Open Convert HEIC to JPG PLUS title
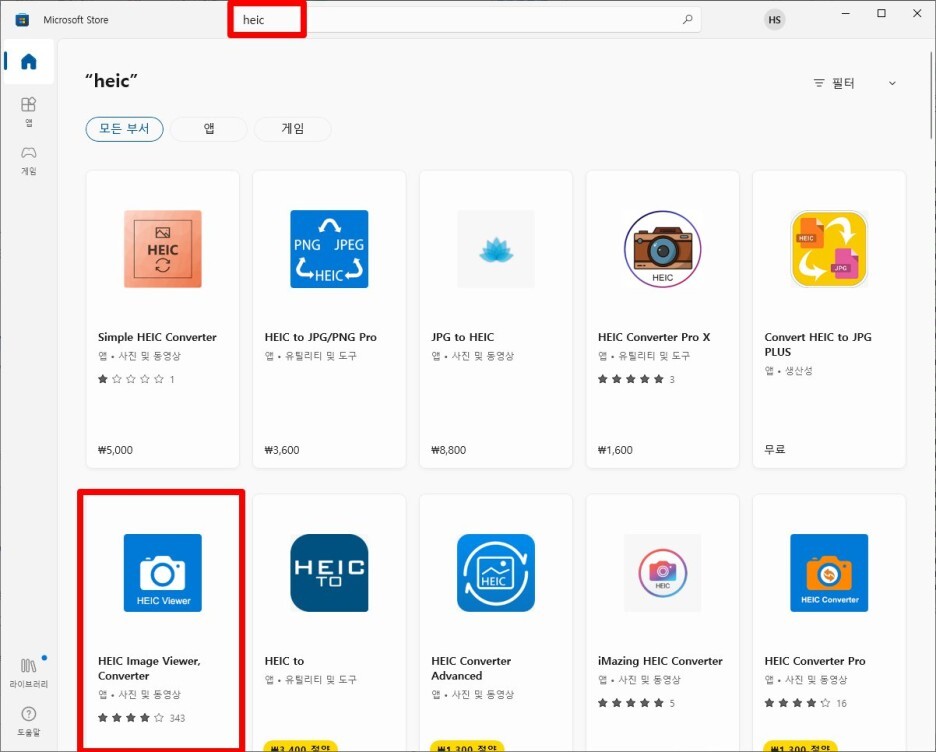The height and width of the screenshot is (752, 936). (818, 344)
